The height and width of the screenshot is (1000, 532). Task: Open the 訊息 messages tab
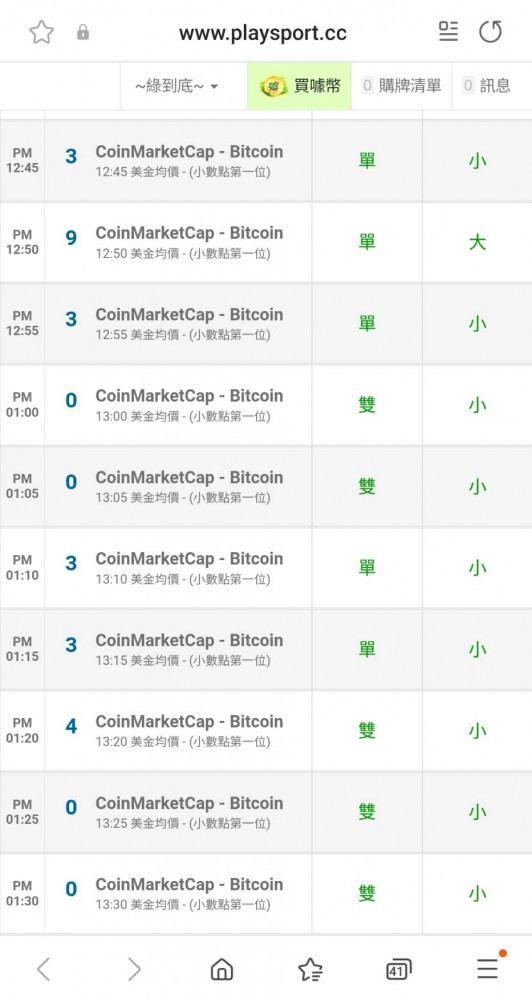pos(487,86)
